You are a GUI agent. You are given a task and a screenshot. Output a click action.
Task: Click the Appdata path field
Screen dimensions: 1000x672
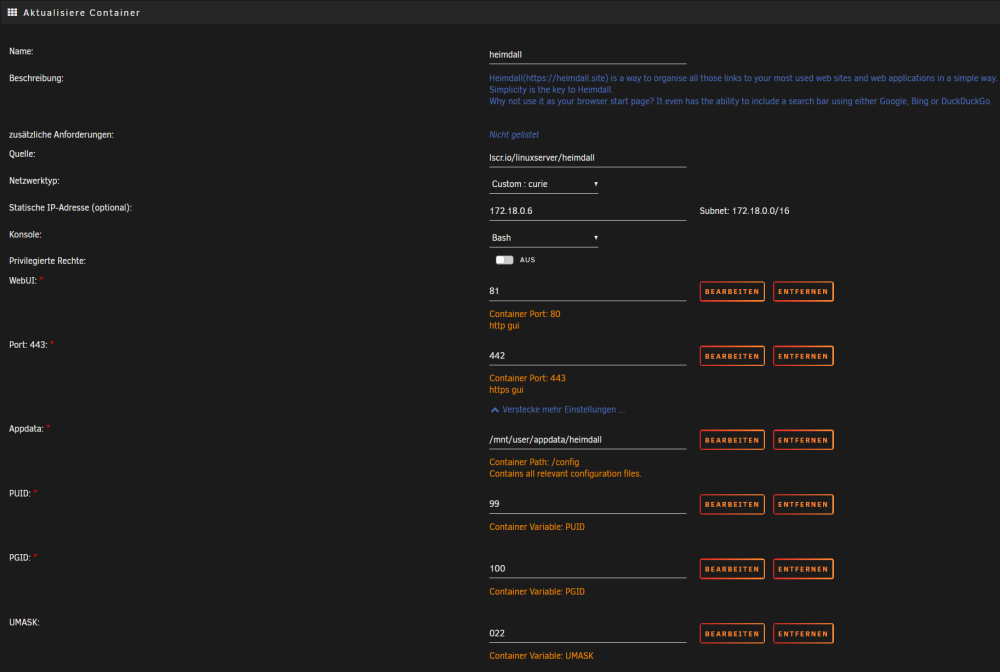click(587, 440)
